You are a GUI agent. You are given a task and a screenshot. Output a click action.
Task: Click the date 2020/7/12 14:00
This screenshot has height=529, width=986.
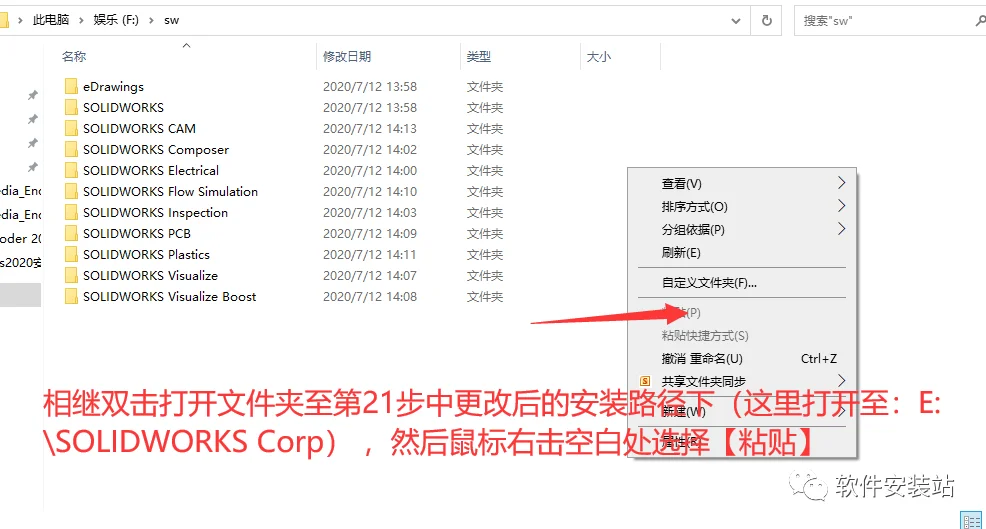pyautogui.click(x=370, y=170)
